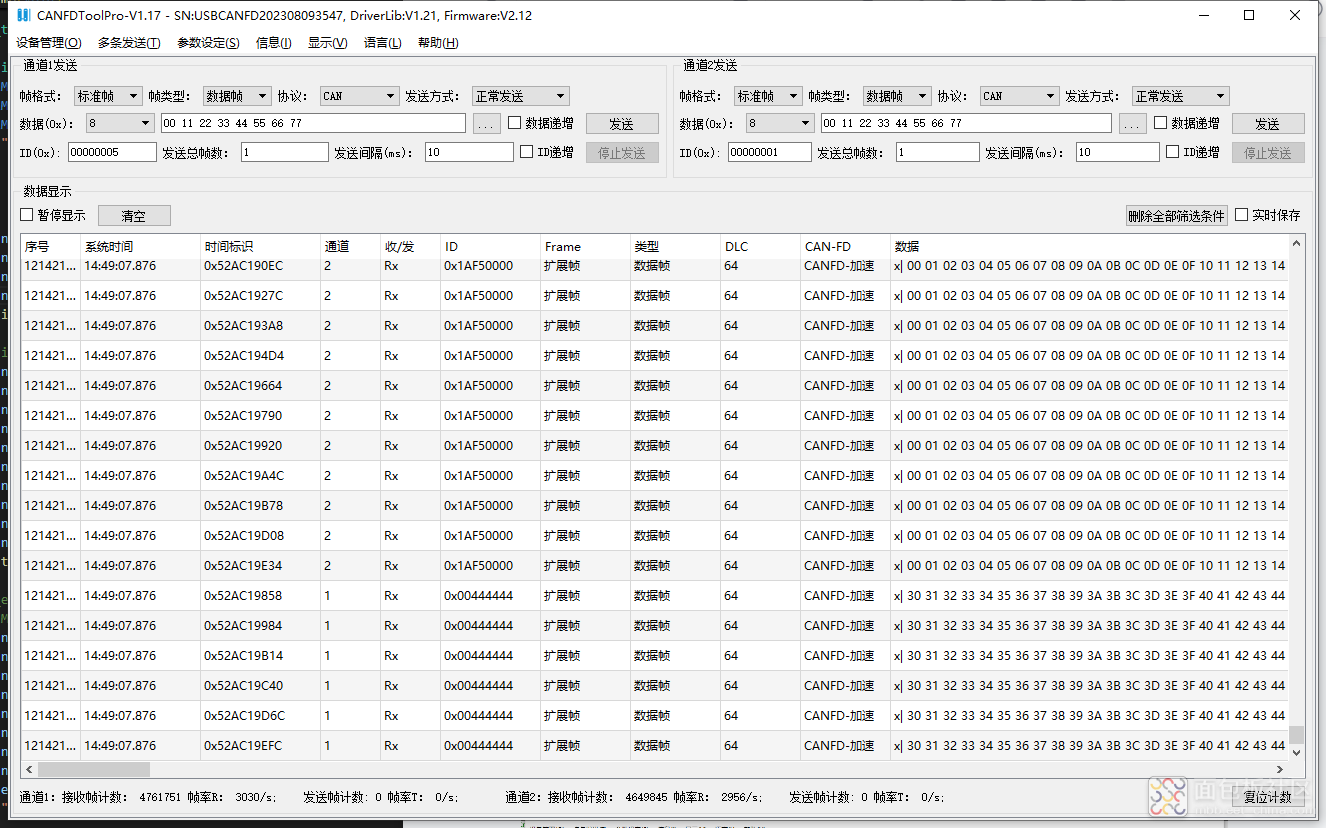Click the 通道 column header
1326x828 pixels.
[x=350, y=247]
